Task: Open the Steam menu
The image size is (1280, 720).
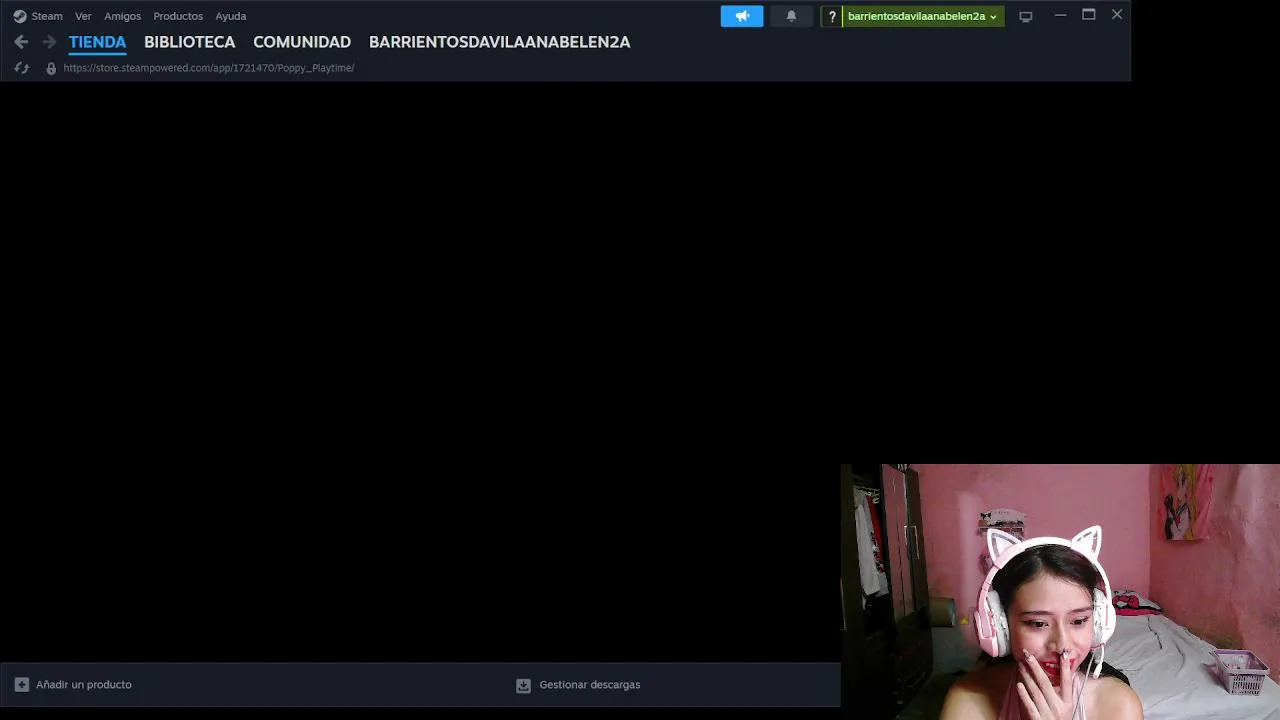Action: (x=47, y=16)
